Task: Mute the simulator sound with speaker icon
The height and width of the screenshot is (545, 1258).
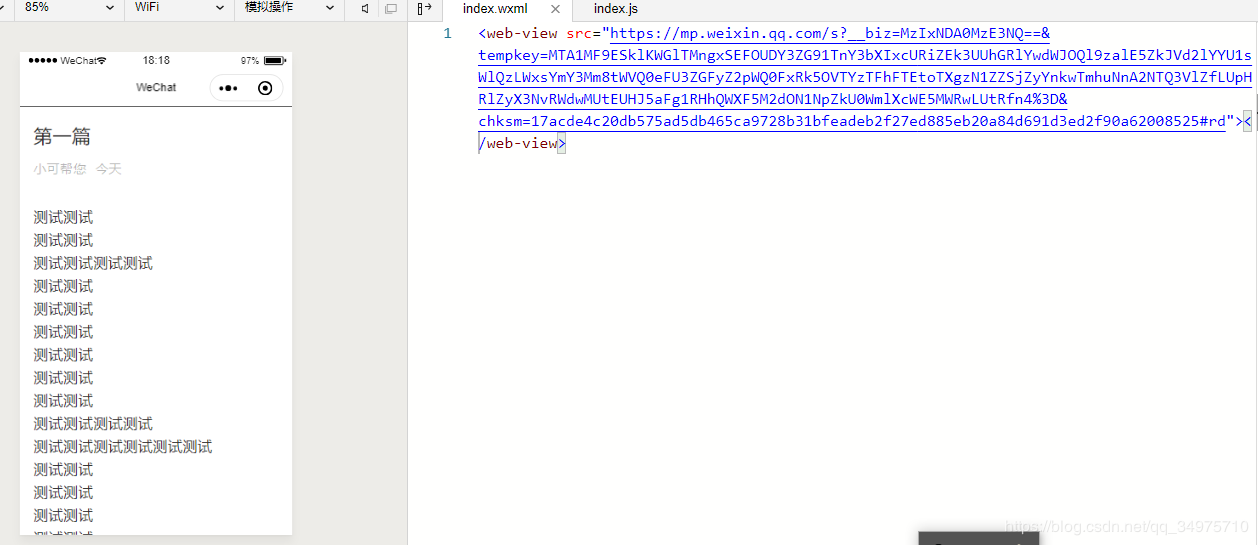Action: click(365, 8)
